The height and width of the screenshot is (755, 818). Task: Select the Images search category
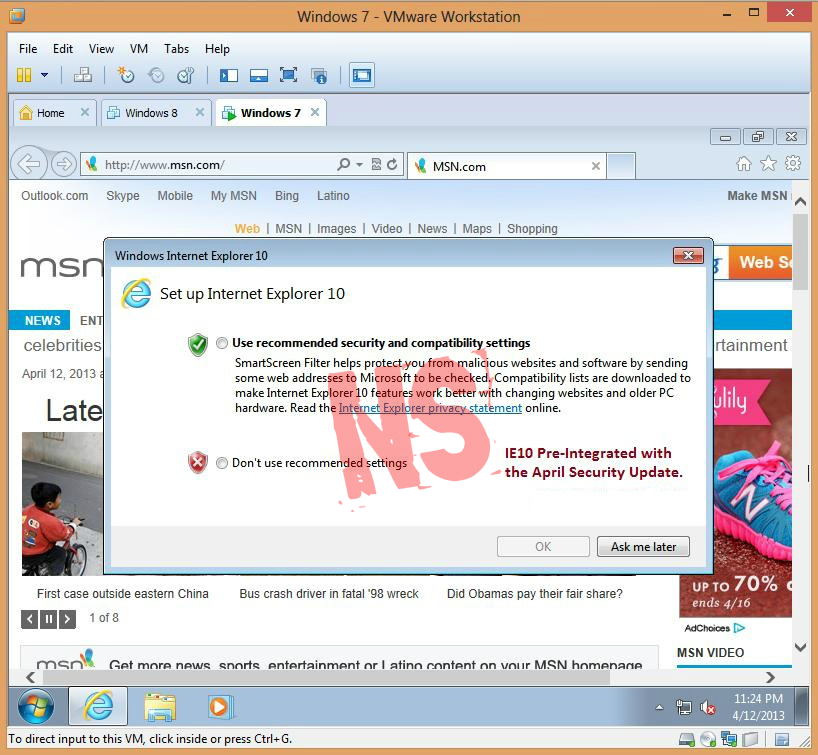(x=336, y=229)
